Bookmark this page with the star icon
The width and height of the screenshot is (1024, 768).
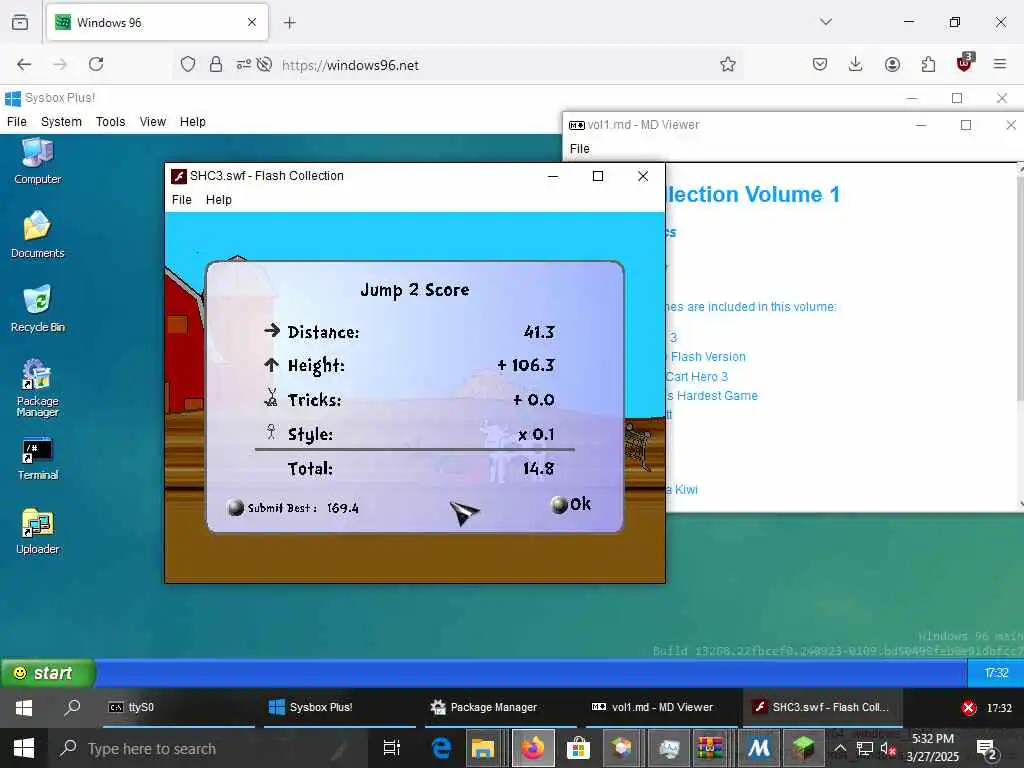point(728,64)
